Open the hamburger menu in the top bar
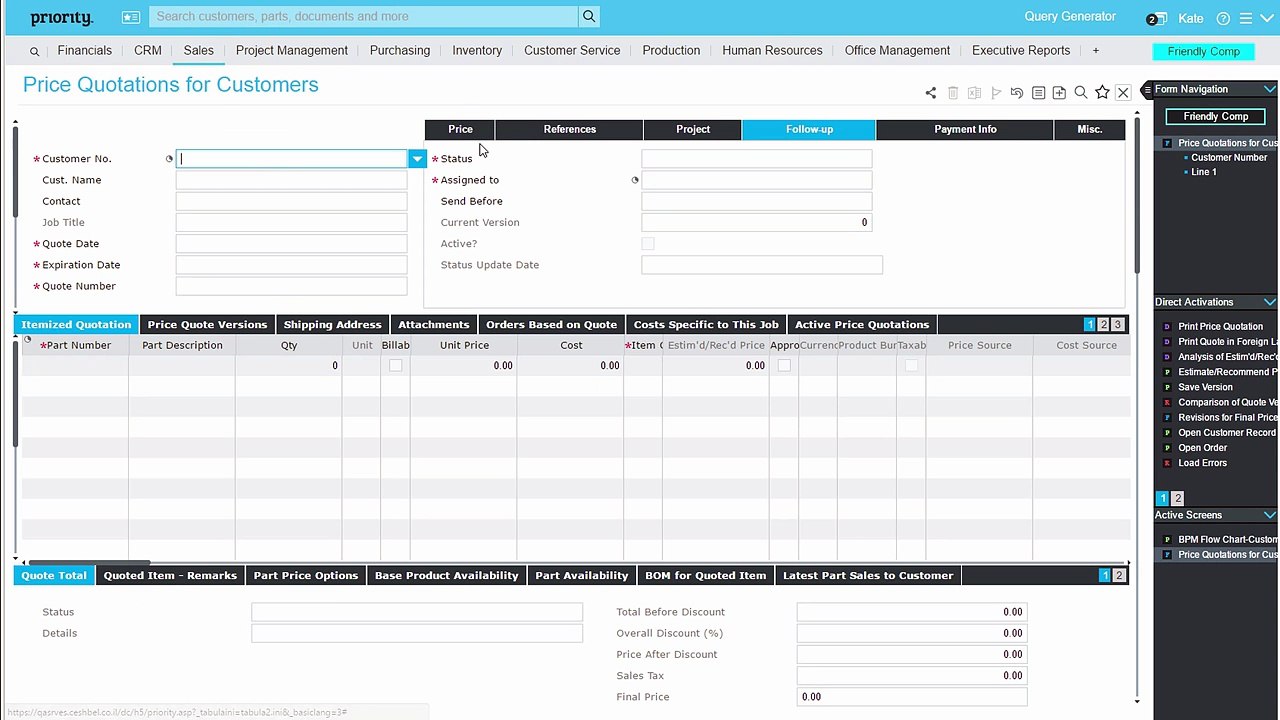The image size is (1280, 720). [1246, 18]
